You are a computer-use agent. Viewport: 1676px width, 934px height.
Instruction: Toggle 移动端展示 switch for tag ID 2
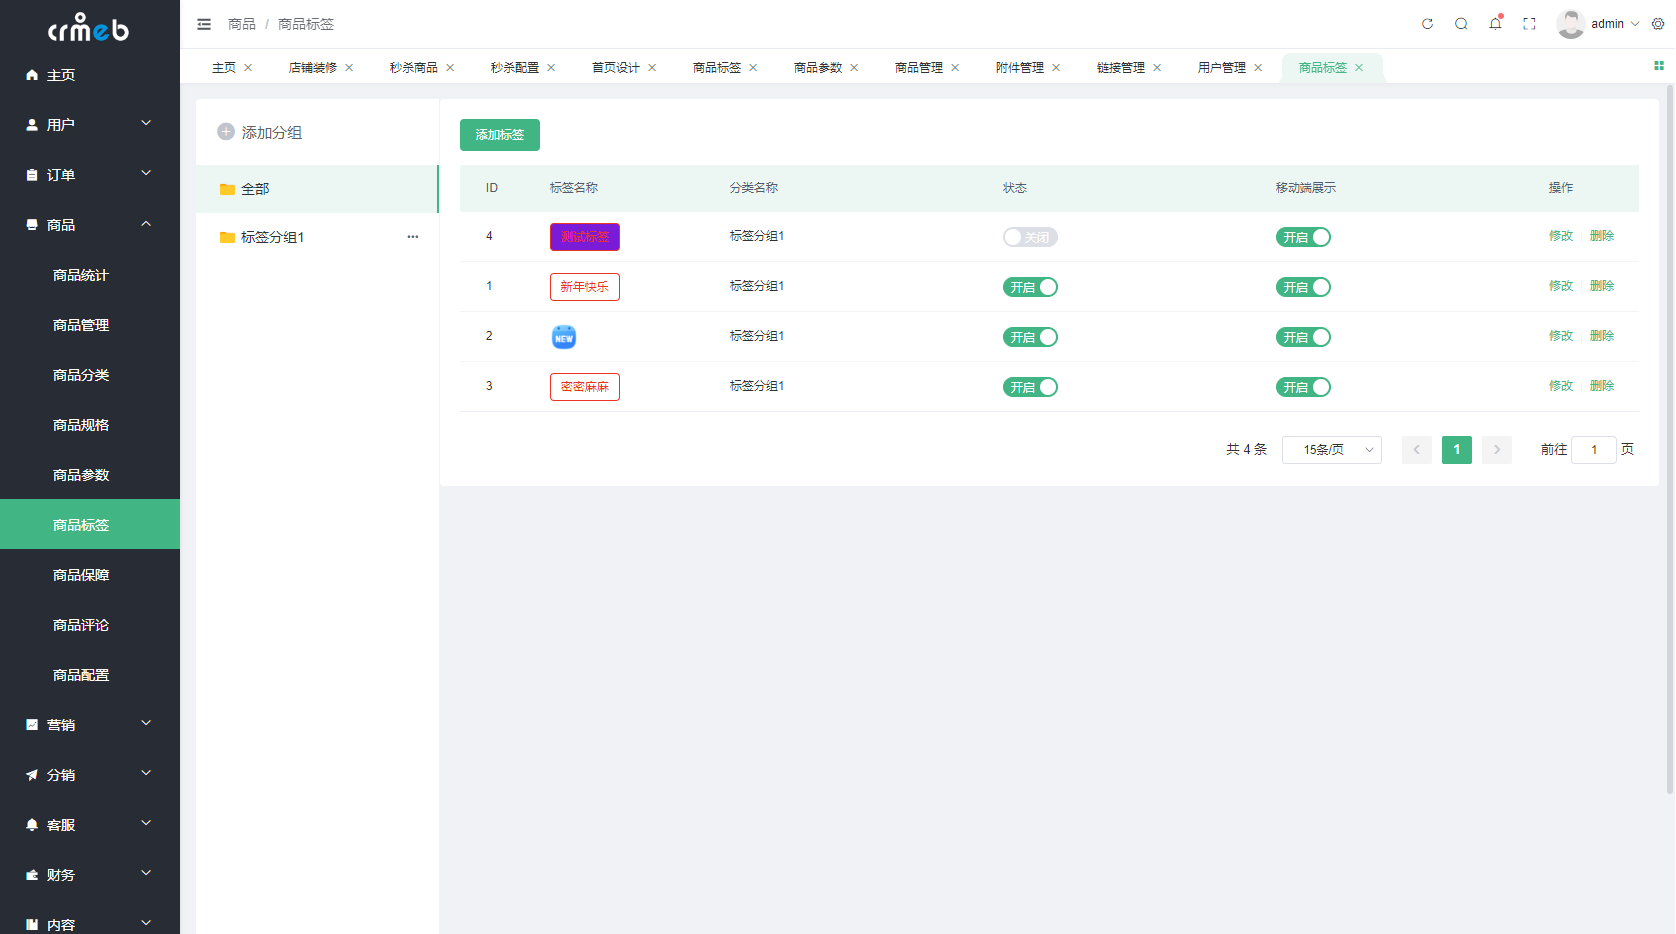pyautogui.click(x=1303, y=337)
